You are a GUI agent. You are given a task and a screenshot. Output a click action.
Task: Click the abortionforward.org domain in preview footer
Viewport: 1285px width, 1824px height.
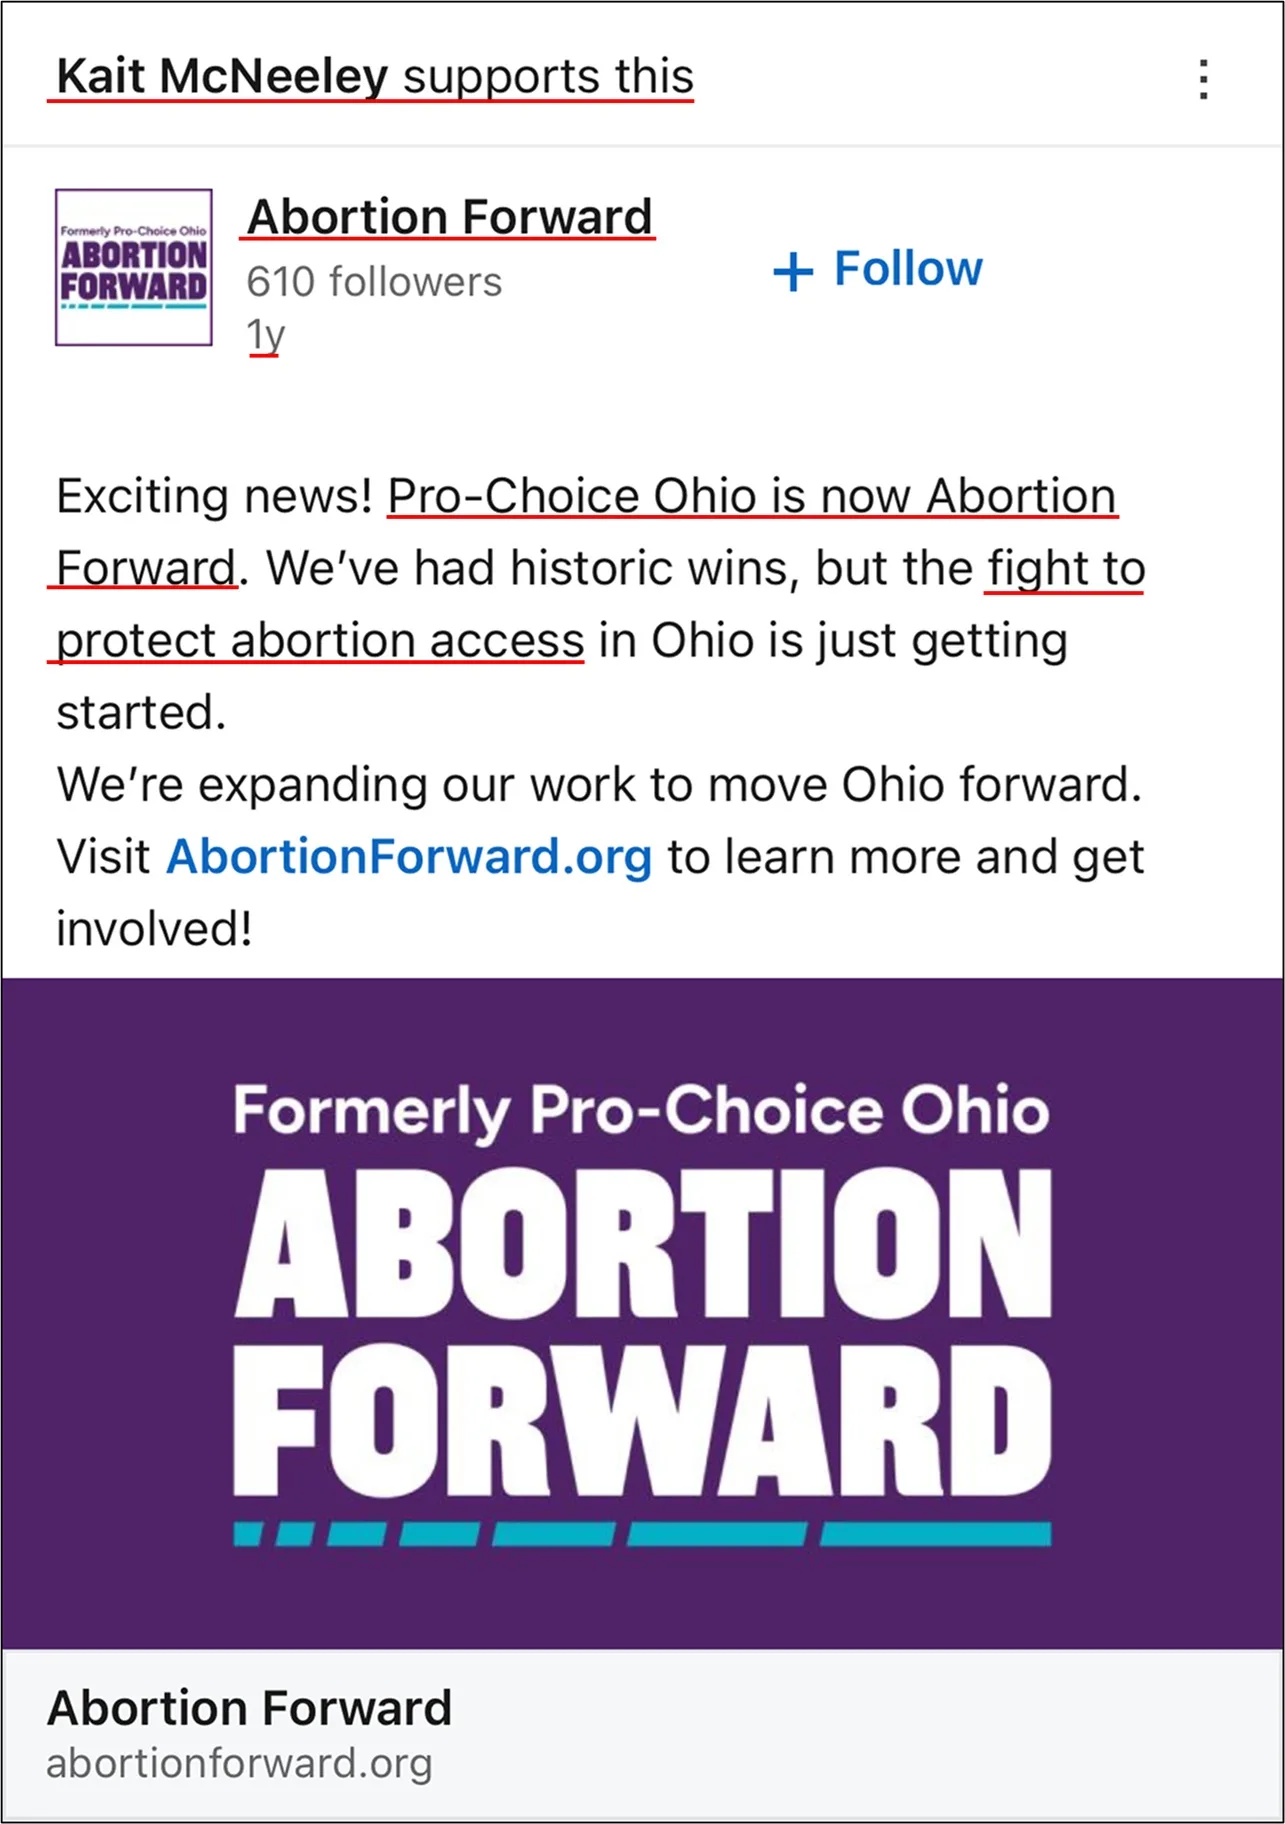pyautogui.click(x=239, y=1763)
